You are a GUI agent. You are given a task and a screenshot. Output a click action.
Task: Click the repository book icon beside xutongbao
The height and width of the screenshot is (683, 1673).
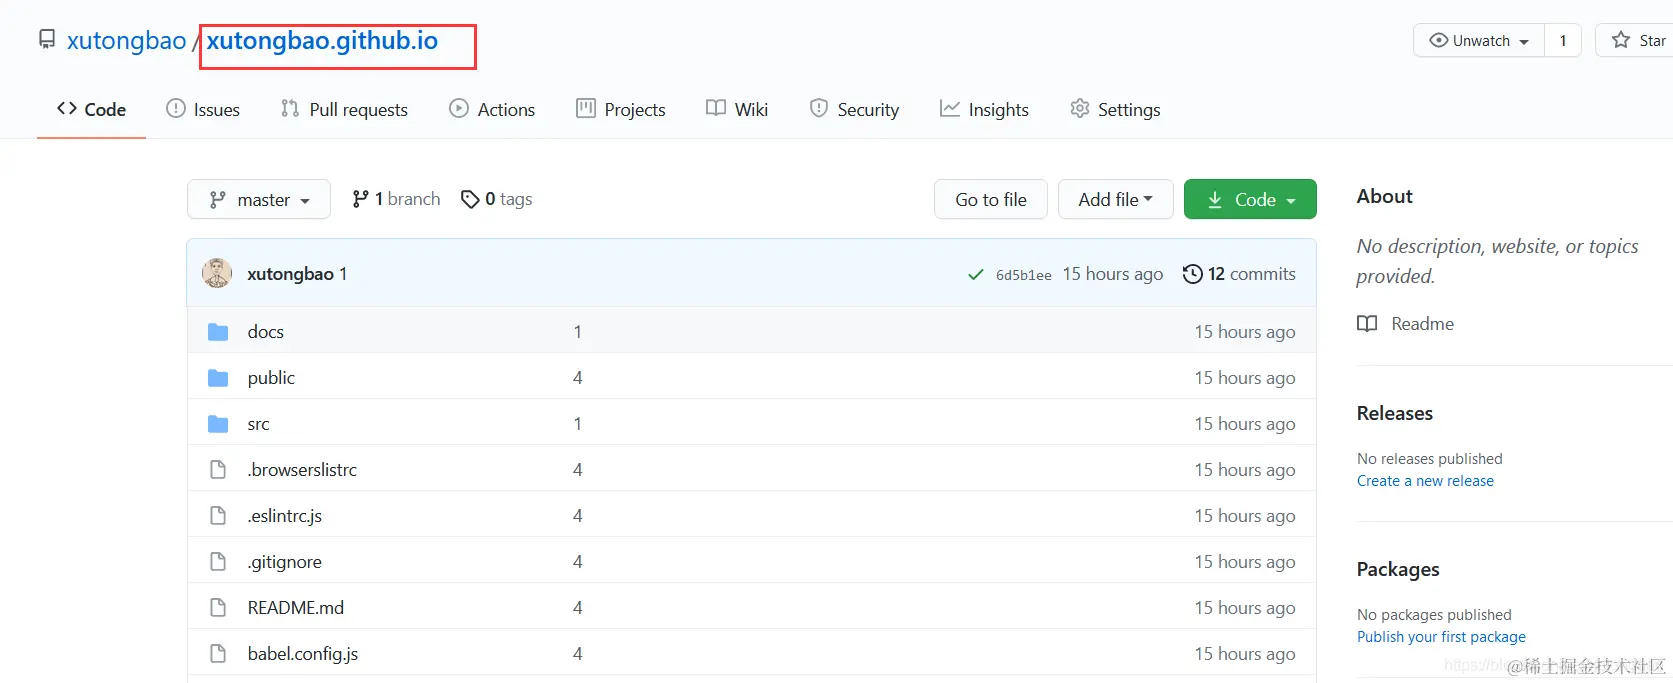point(47,40)
